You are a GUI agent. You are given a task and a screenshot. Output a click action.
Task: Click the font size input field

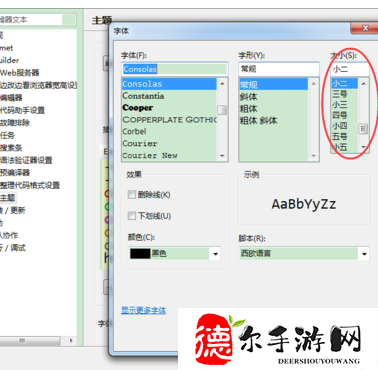[x=350, y=69]
